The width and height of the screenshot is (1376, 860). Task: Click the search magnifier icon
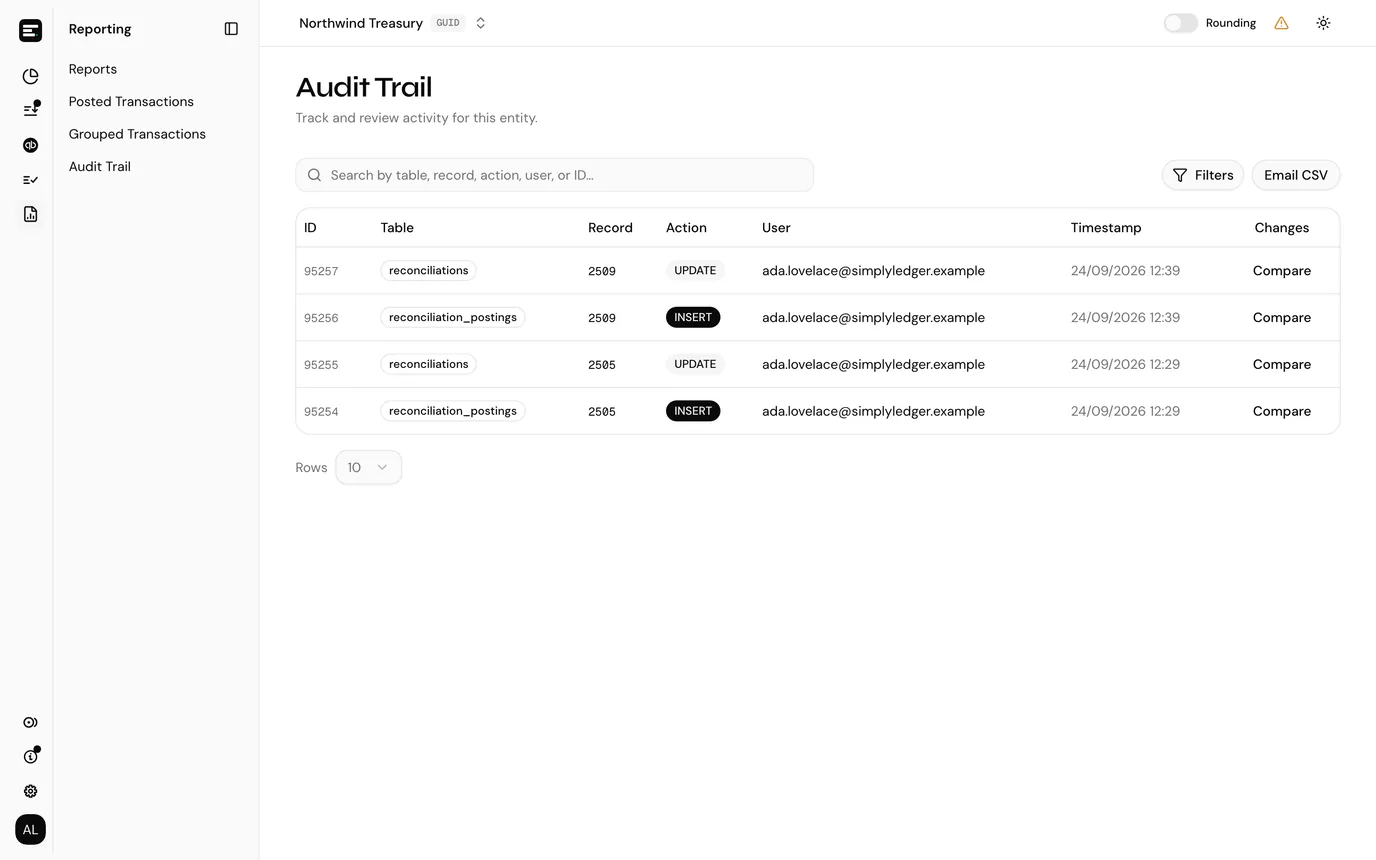pyautogui.click(x=314, y=175)
